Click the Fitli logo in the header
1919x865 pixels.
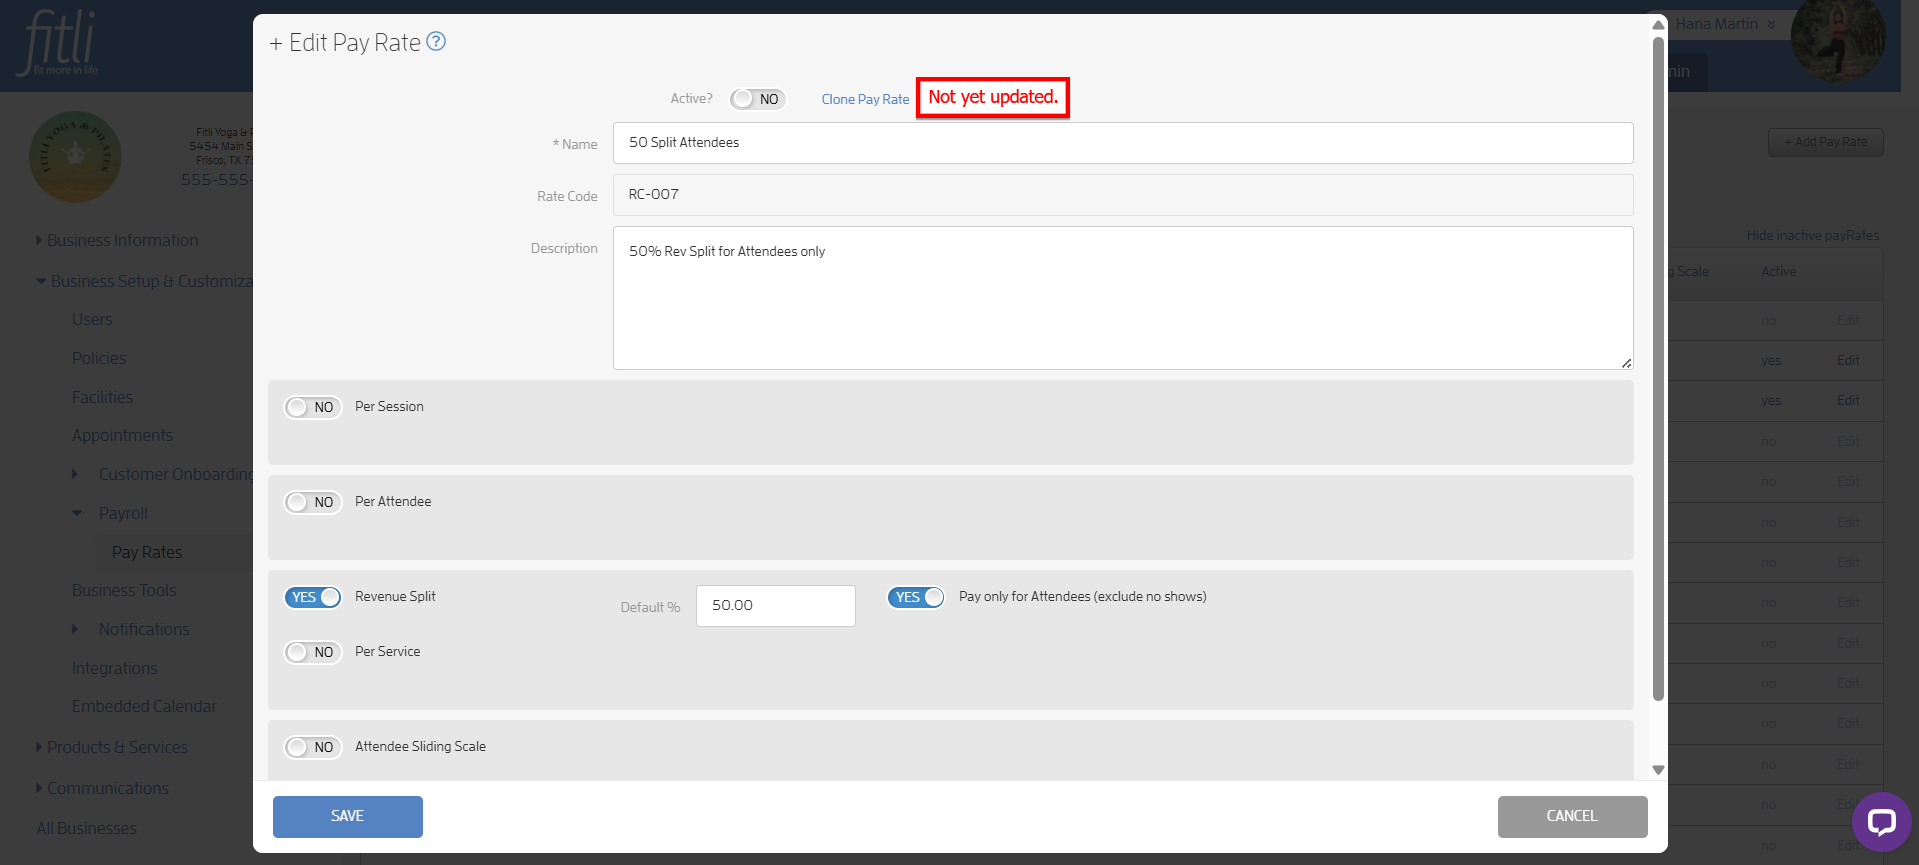click(x=59, y=43)
